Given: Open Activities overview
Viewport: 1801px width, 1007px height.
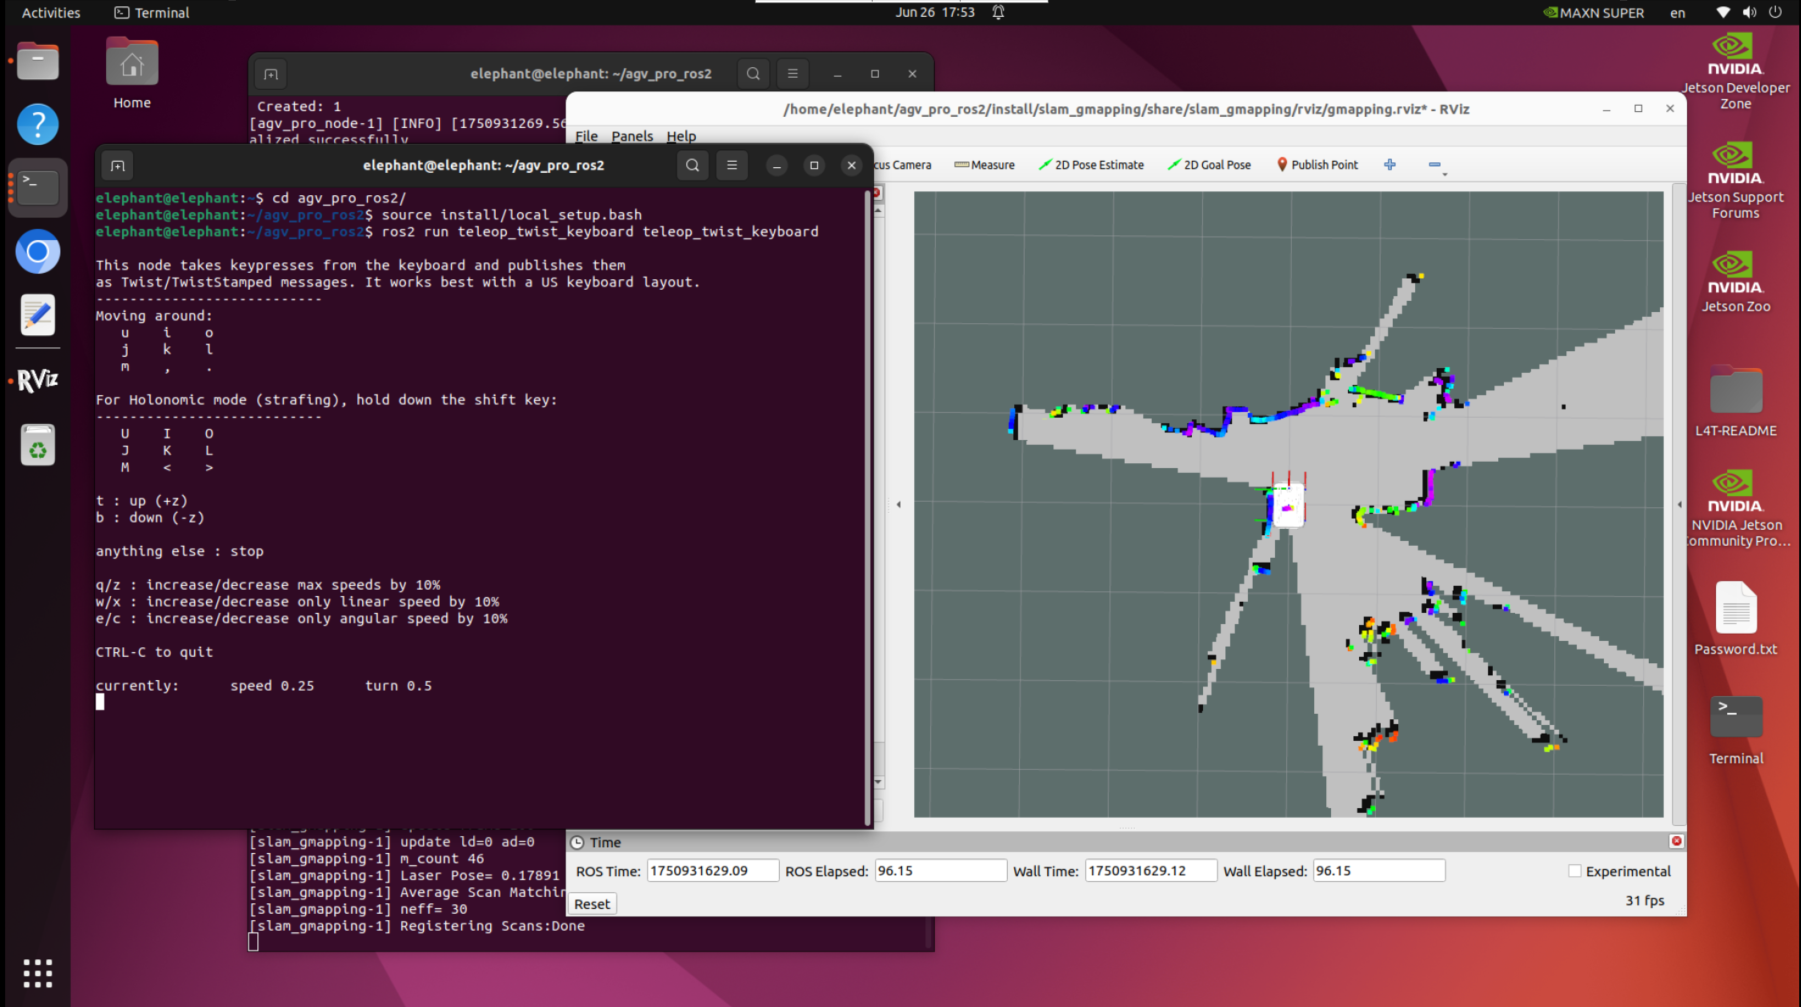Looking at the screenshot, I should pyautogui.click(x=51, y=13).
